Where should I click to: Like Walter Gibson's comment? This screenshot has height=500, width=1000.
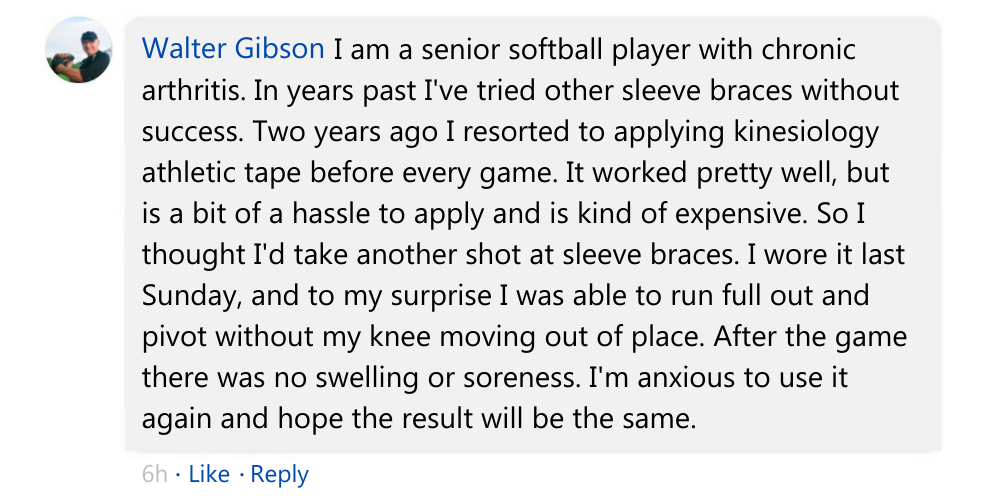(x=208, y=474)
